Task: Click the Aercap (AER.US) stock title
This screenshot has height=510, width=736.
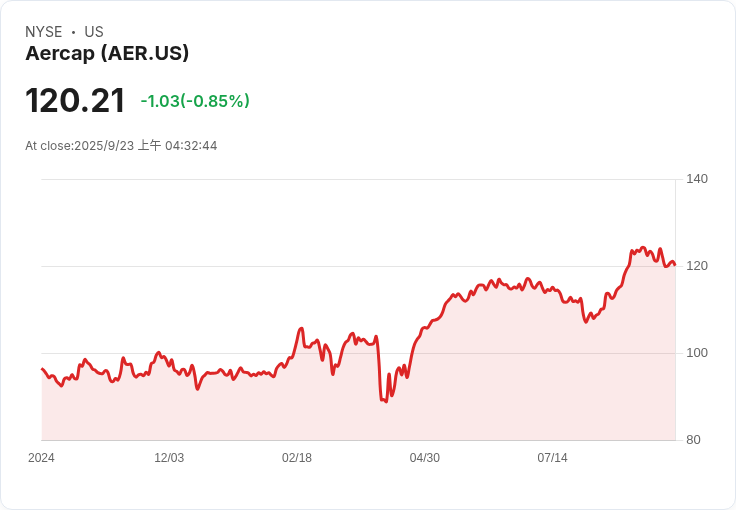Action: click(x=107, y=53)
